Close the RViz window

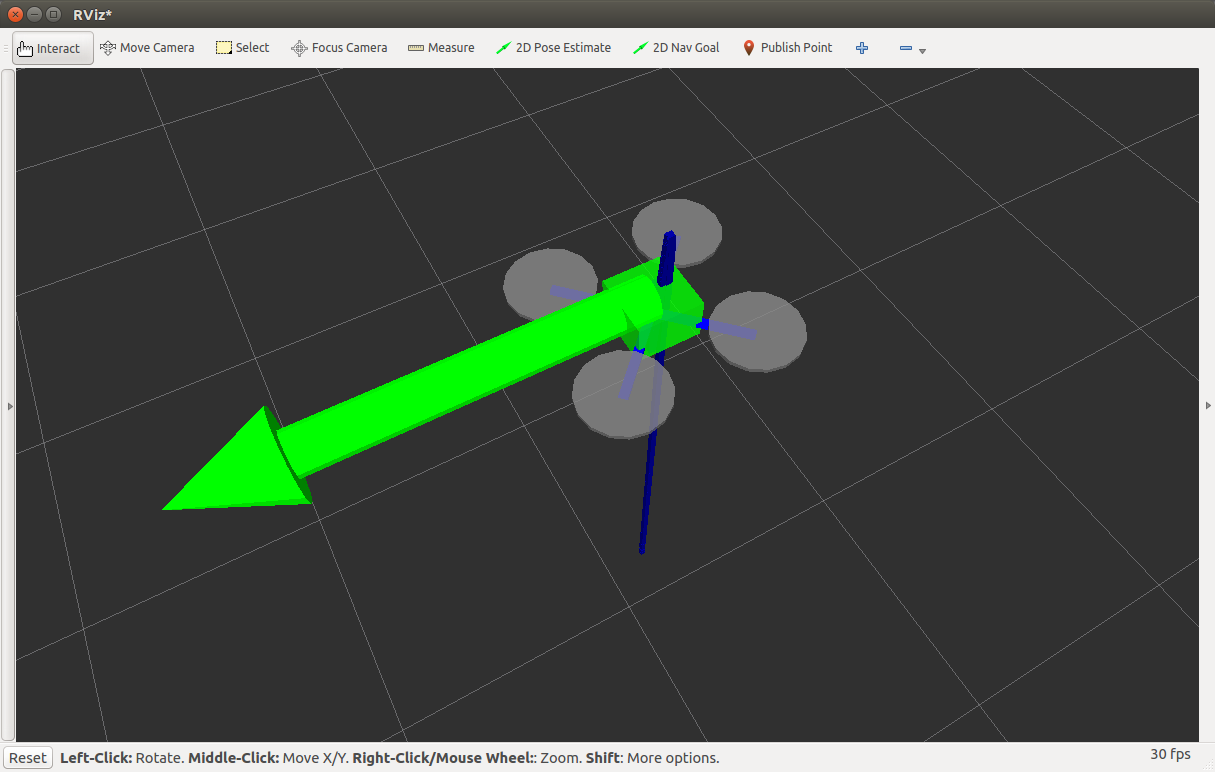[x=15, y=14]
